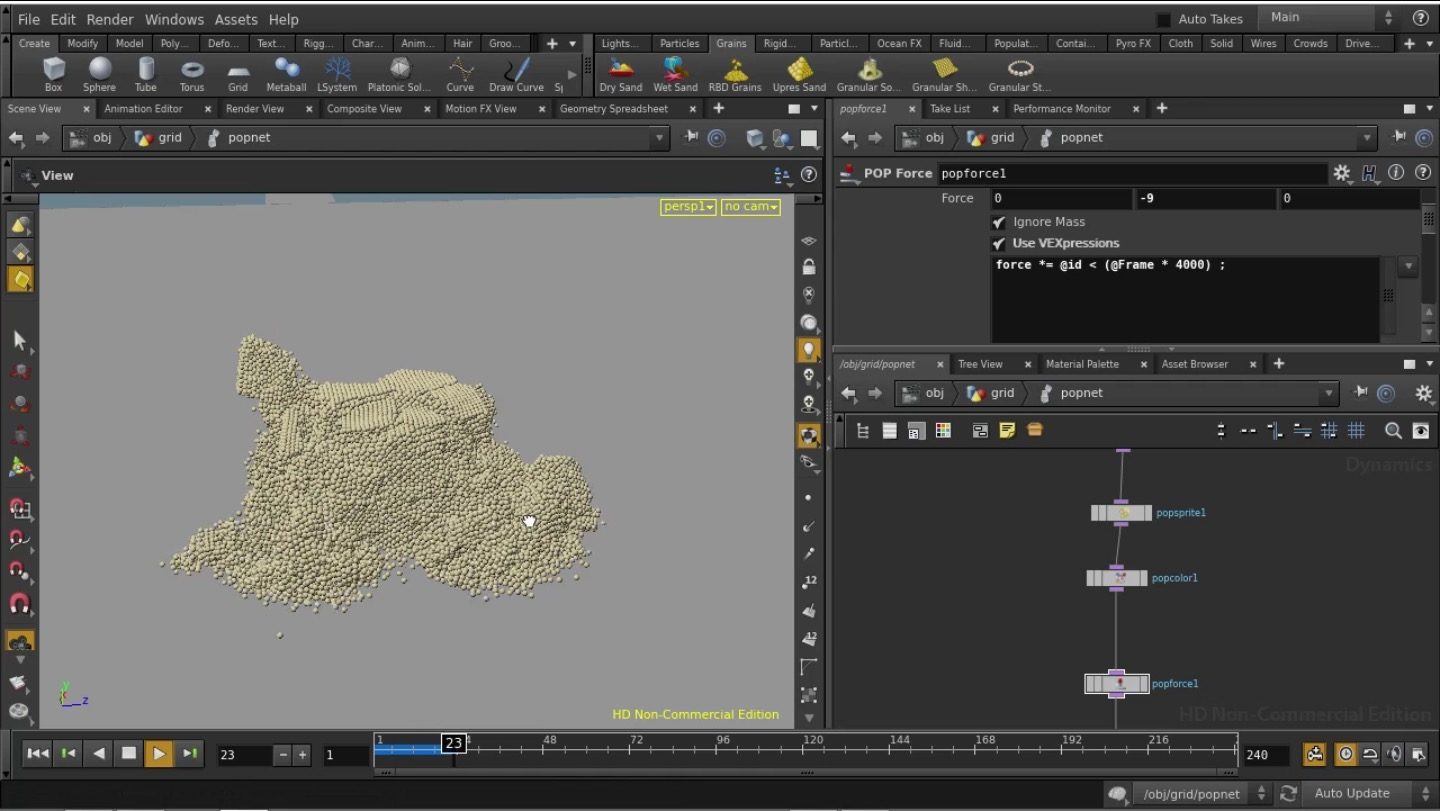The width and height of the screenshot is (1440, 811).
Task: Expand the viewer path dropdown arrow
Action: 658,138
